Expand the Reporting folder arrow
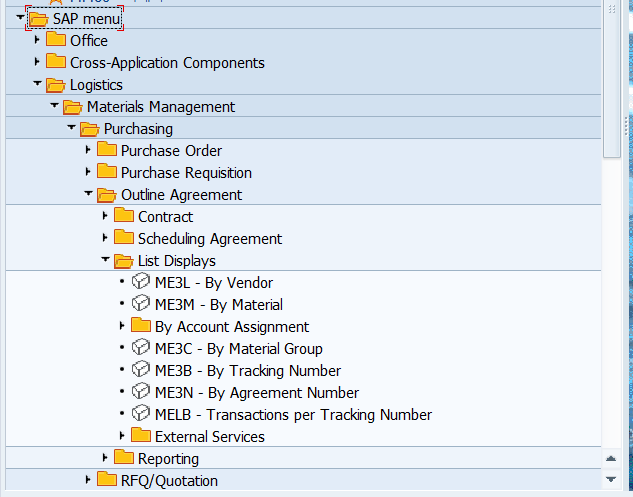This screenshot has width=633, height=497. pyautogui.click(x=105, y=457)
